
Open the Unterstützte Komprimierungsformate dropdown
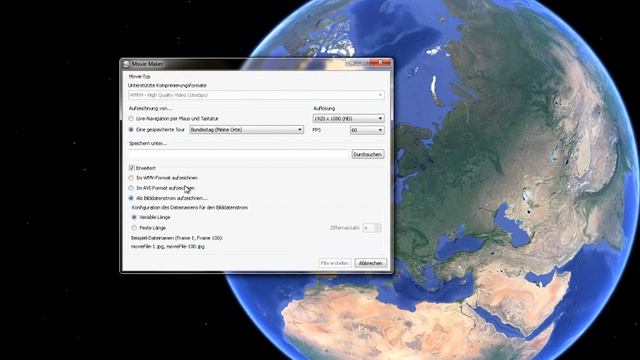(x=256, y=95)
